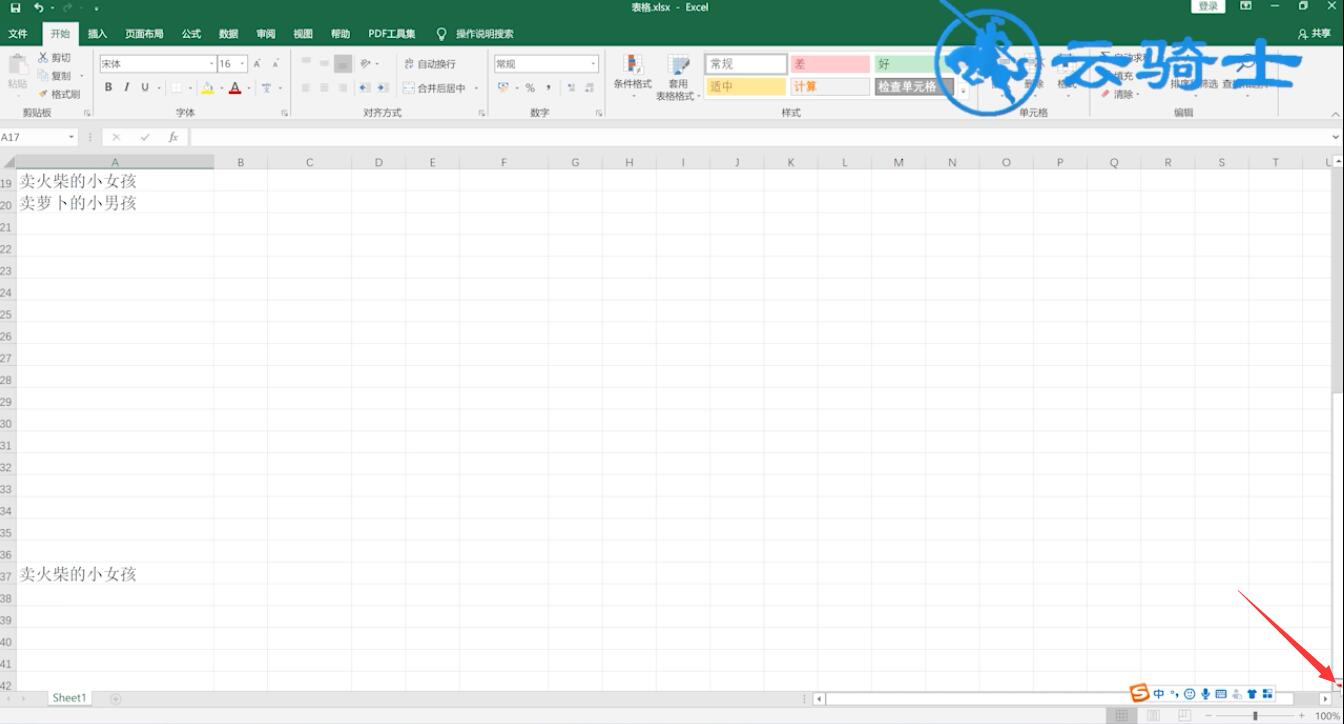
Task: Click the 操作说明搜索 (Tell me) search box
Action: coord(476,34)
